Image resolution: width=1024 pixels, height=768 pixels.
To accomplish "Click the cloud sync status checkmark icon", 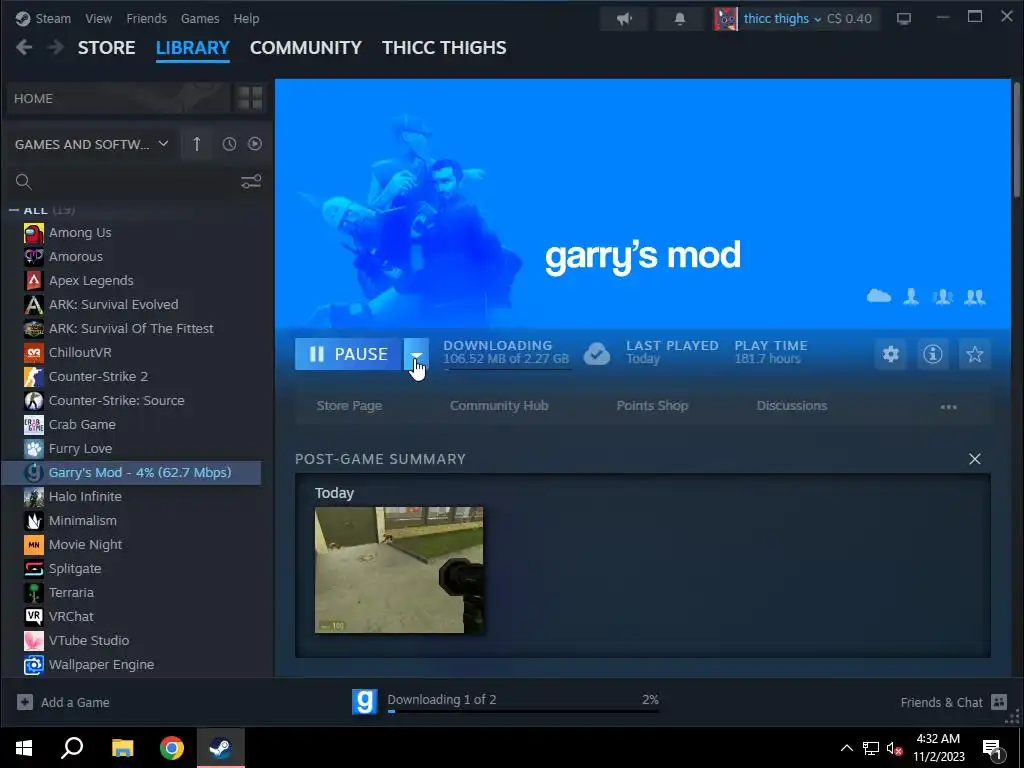I will (x=597, y=354).
